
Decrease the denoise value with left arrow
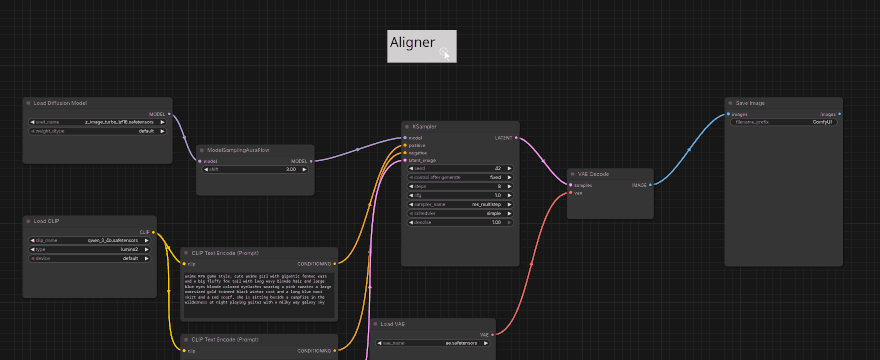click(x=411, y=222)
